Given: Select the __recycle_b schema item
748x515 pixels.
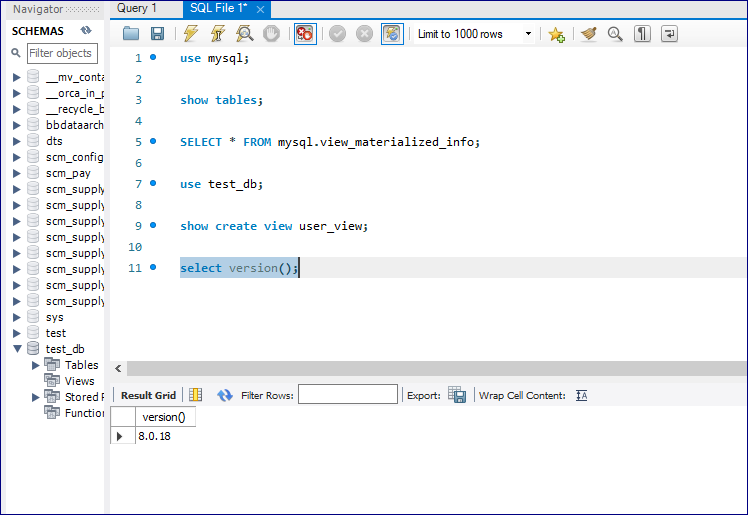Looking at the screenshot, I should click(75, 109).
